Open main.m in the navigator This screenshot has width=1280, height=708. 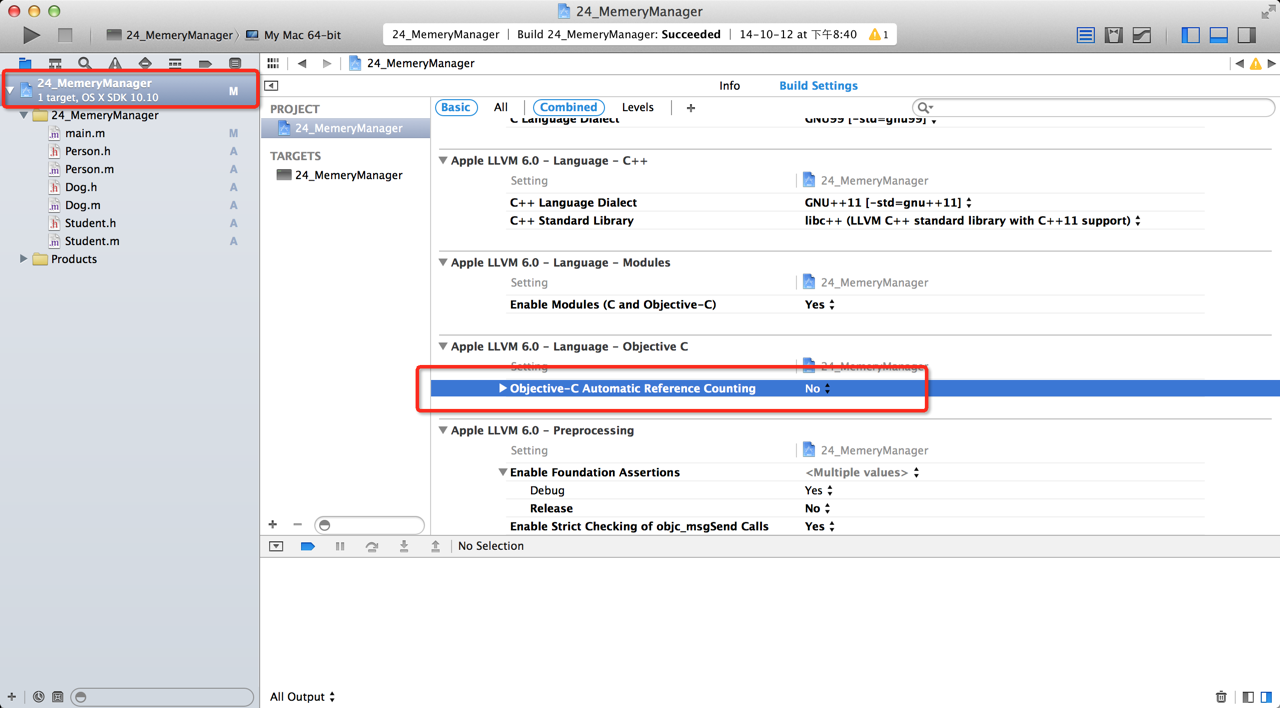tap(85, 133)
